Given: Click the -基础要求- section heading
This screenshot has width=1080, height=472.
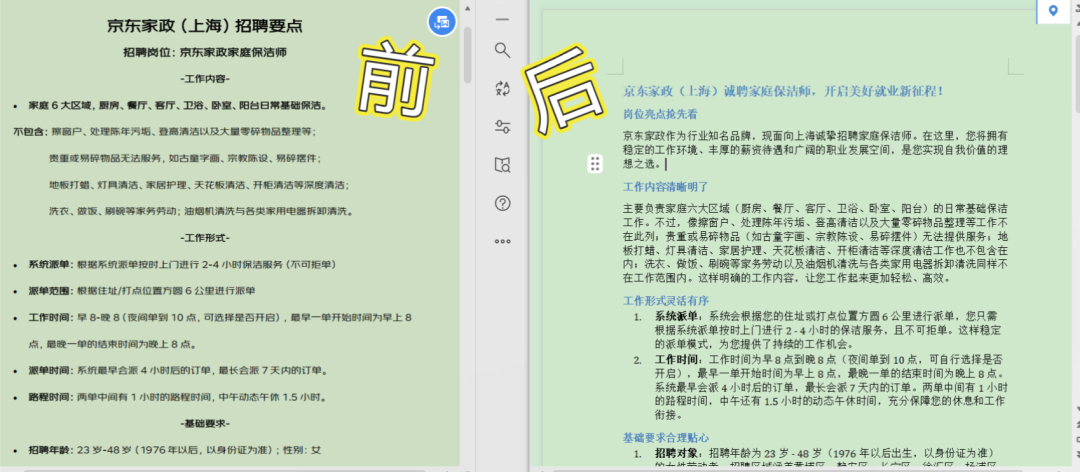Looking at the screenshot, I should pos(205,424).
